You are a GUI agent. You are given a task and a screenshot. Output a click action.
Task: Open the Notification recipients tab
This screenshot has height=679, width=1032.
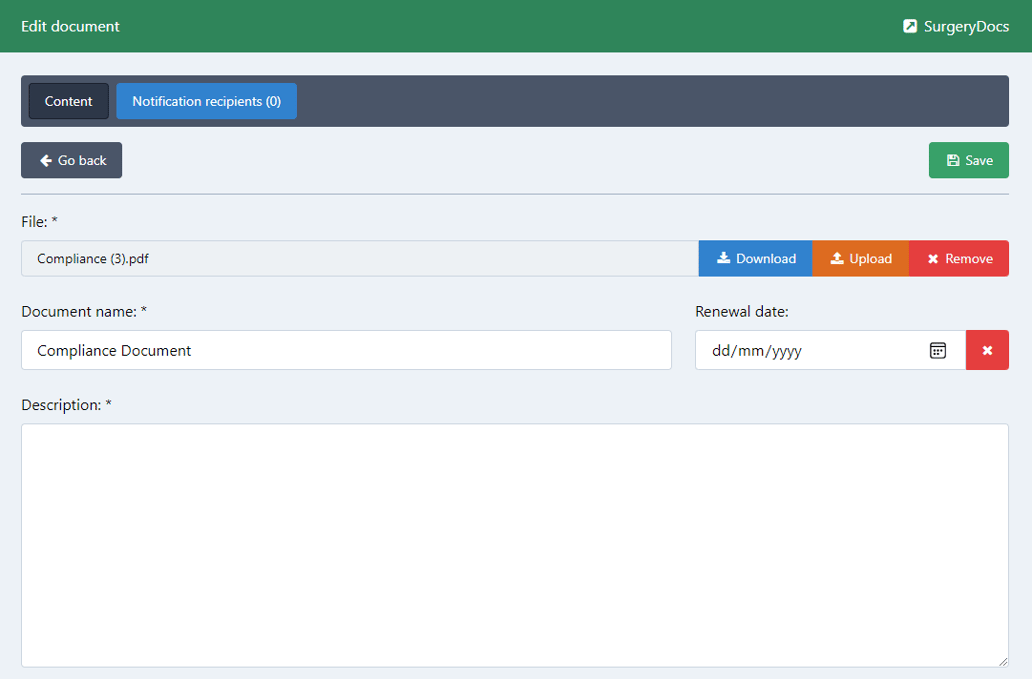[206, 101]
